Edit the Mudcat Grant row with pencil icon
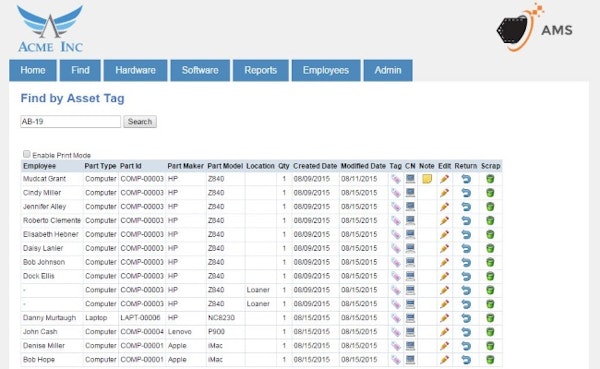This screenshot has width=600, height=369. point(444,179)
